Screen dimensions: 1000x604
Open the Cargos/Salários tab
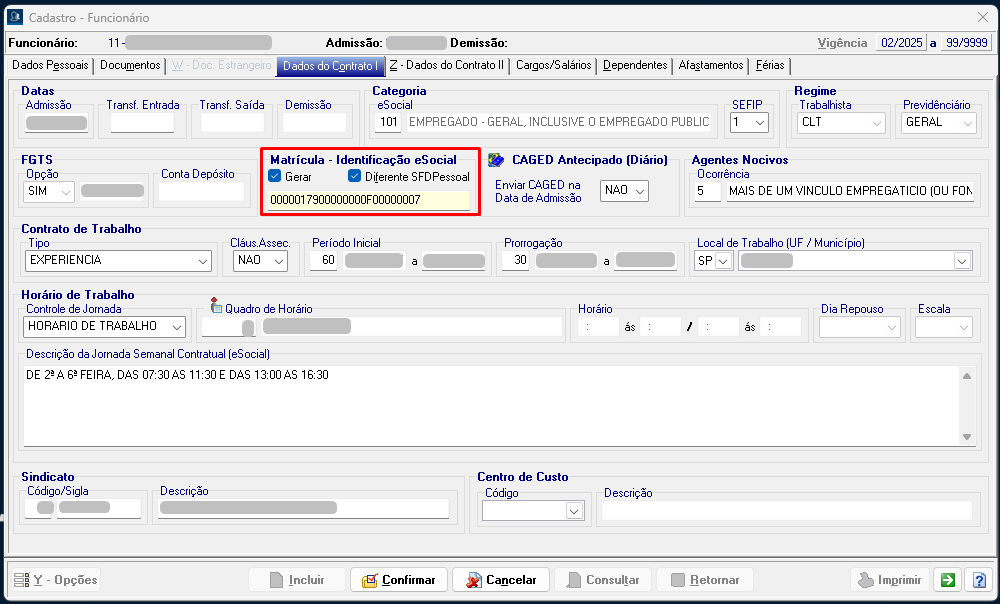[x=554, y=66]
